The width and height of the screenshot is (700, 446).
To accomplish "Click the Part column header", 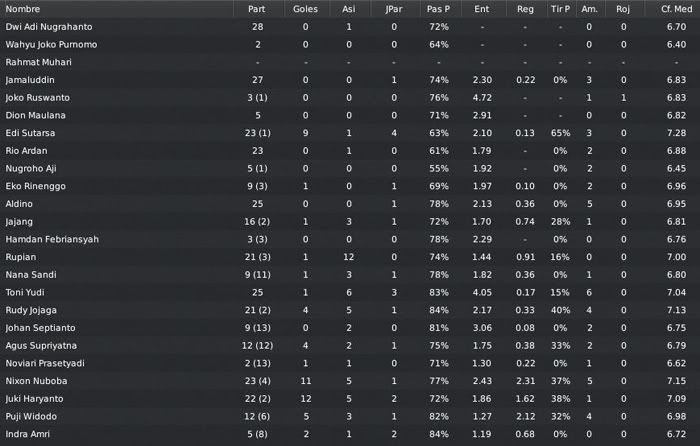I will pyautogui.click(x=257, y=9).
